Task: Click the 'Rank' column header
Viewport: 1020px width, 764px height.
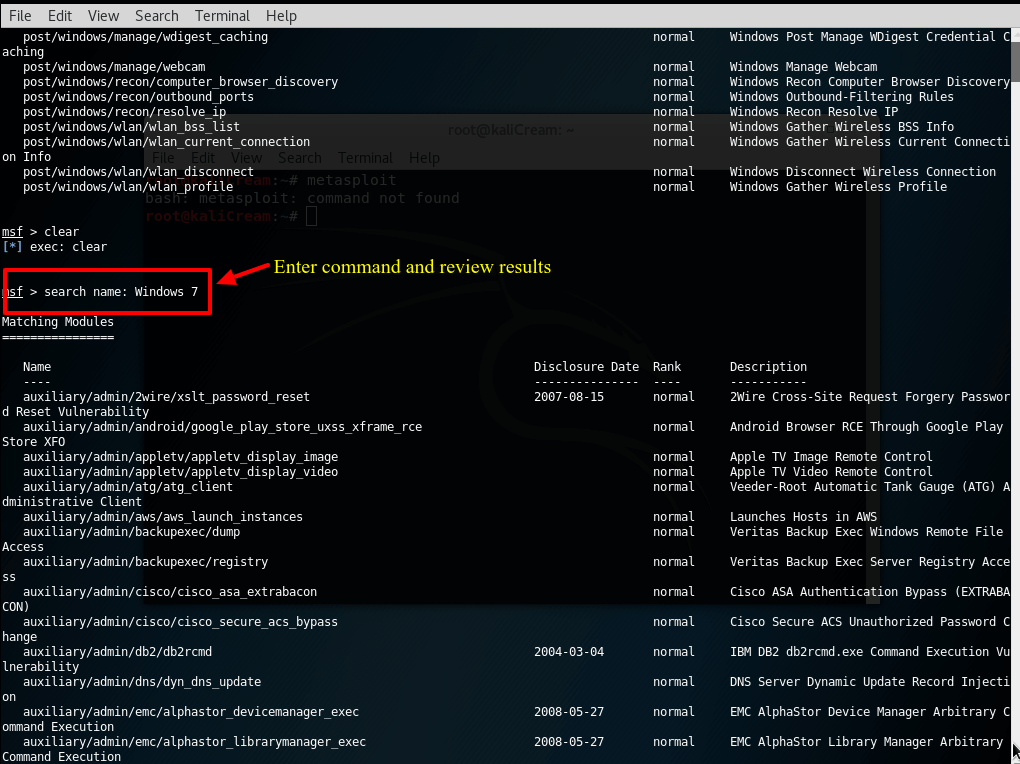Action: (667, 367)
